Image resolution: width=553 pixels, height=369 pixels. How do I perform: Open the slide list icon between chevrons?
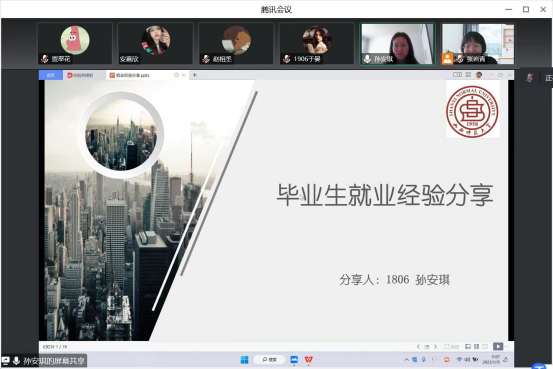click(x=426, y=346)
